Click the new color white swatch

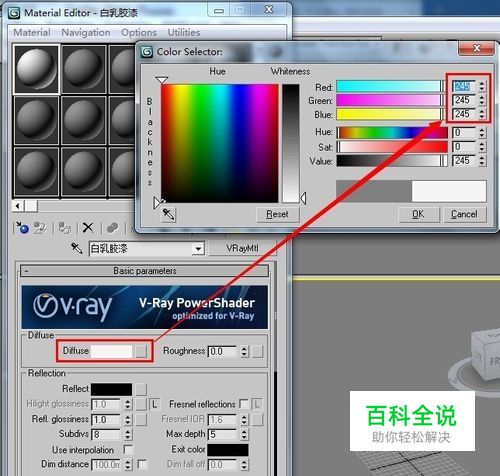point(449,191)
